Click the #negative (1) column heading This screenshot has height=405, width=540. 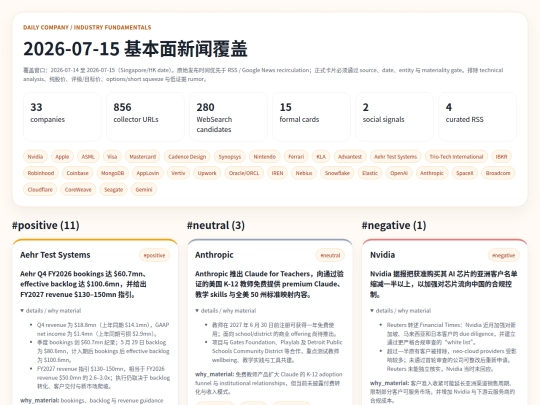tap(394, 226)
